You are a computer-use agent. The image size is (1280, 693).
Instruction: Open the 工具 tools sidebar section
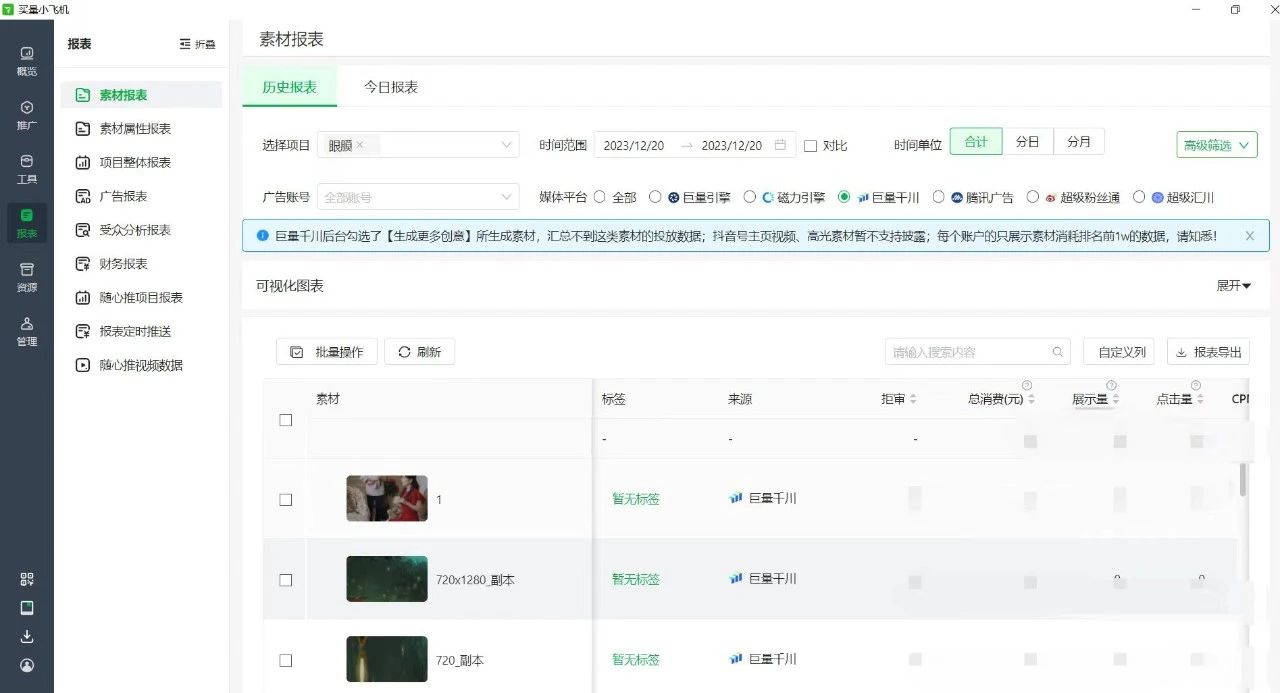coord(27,169)
